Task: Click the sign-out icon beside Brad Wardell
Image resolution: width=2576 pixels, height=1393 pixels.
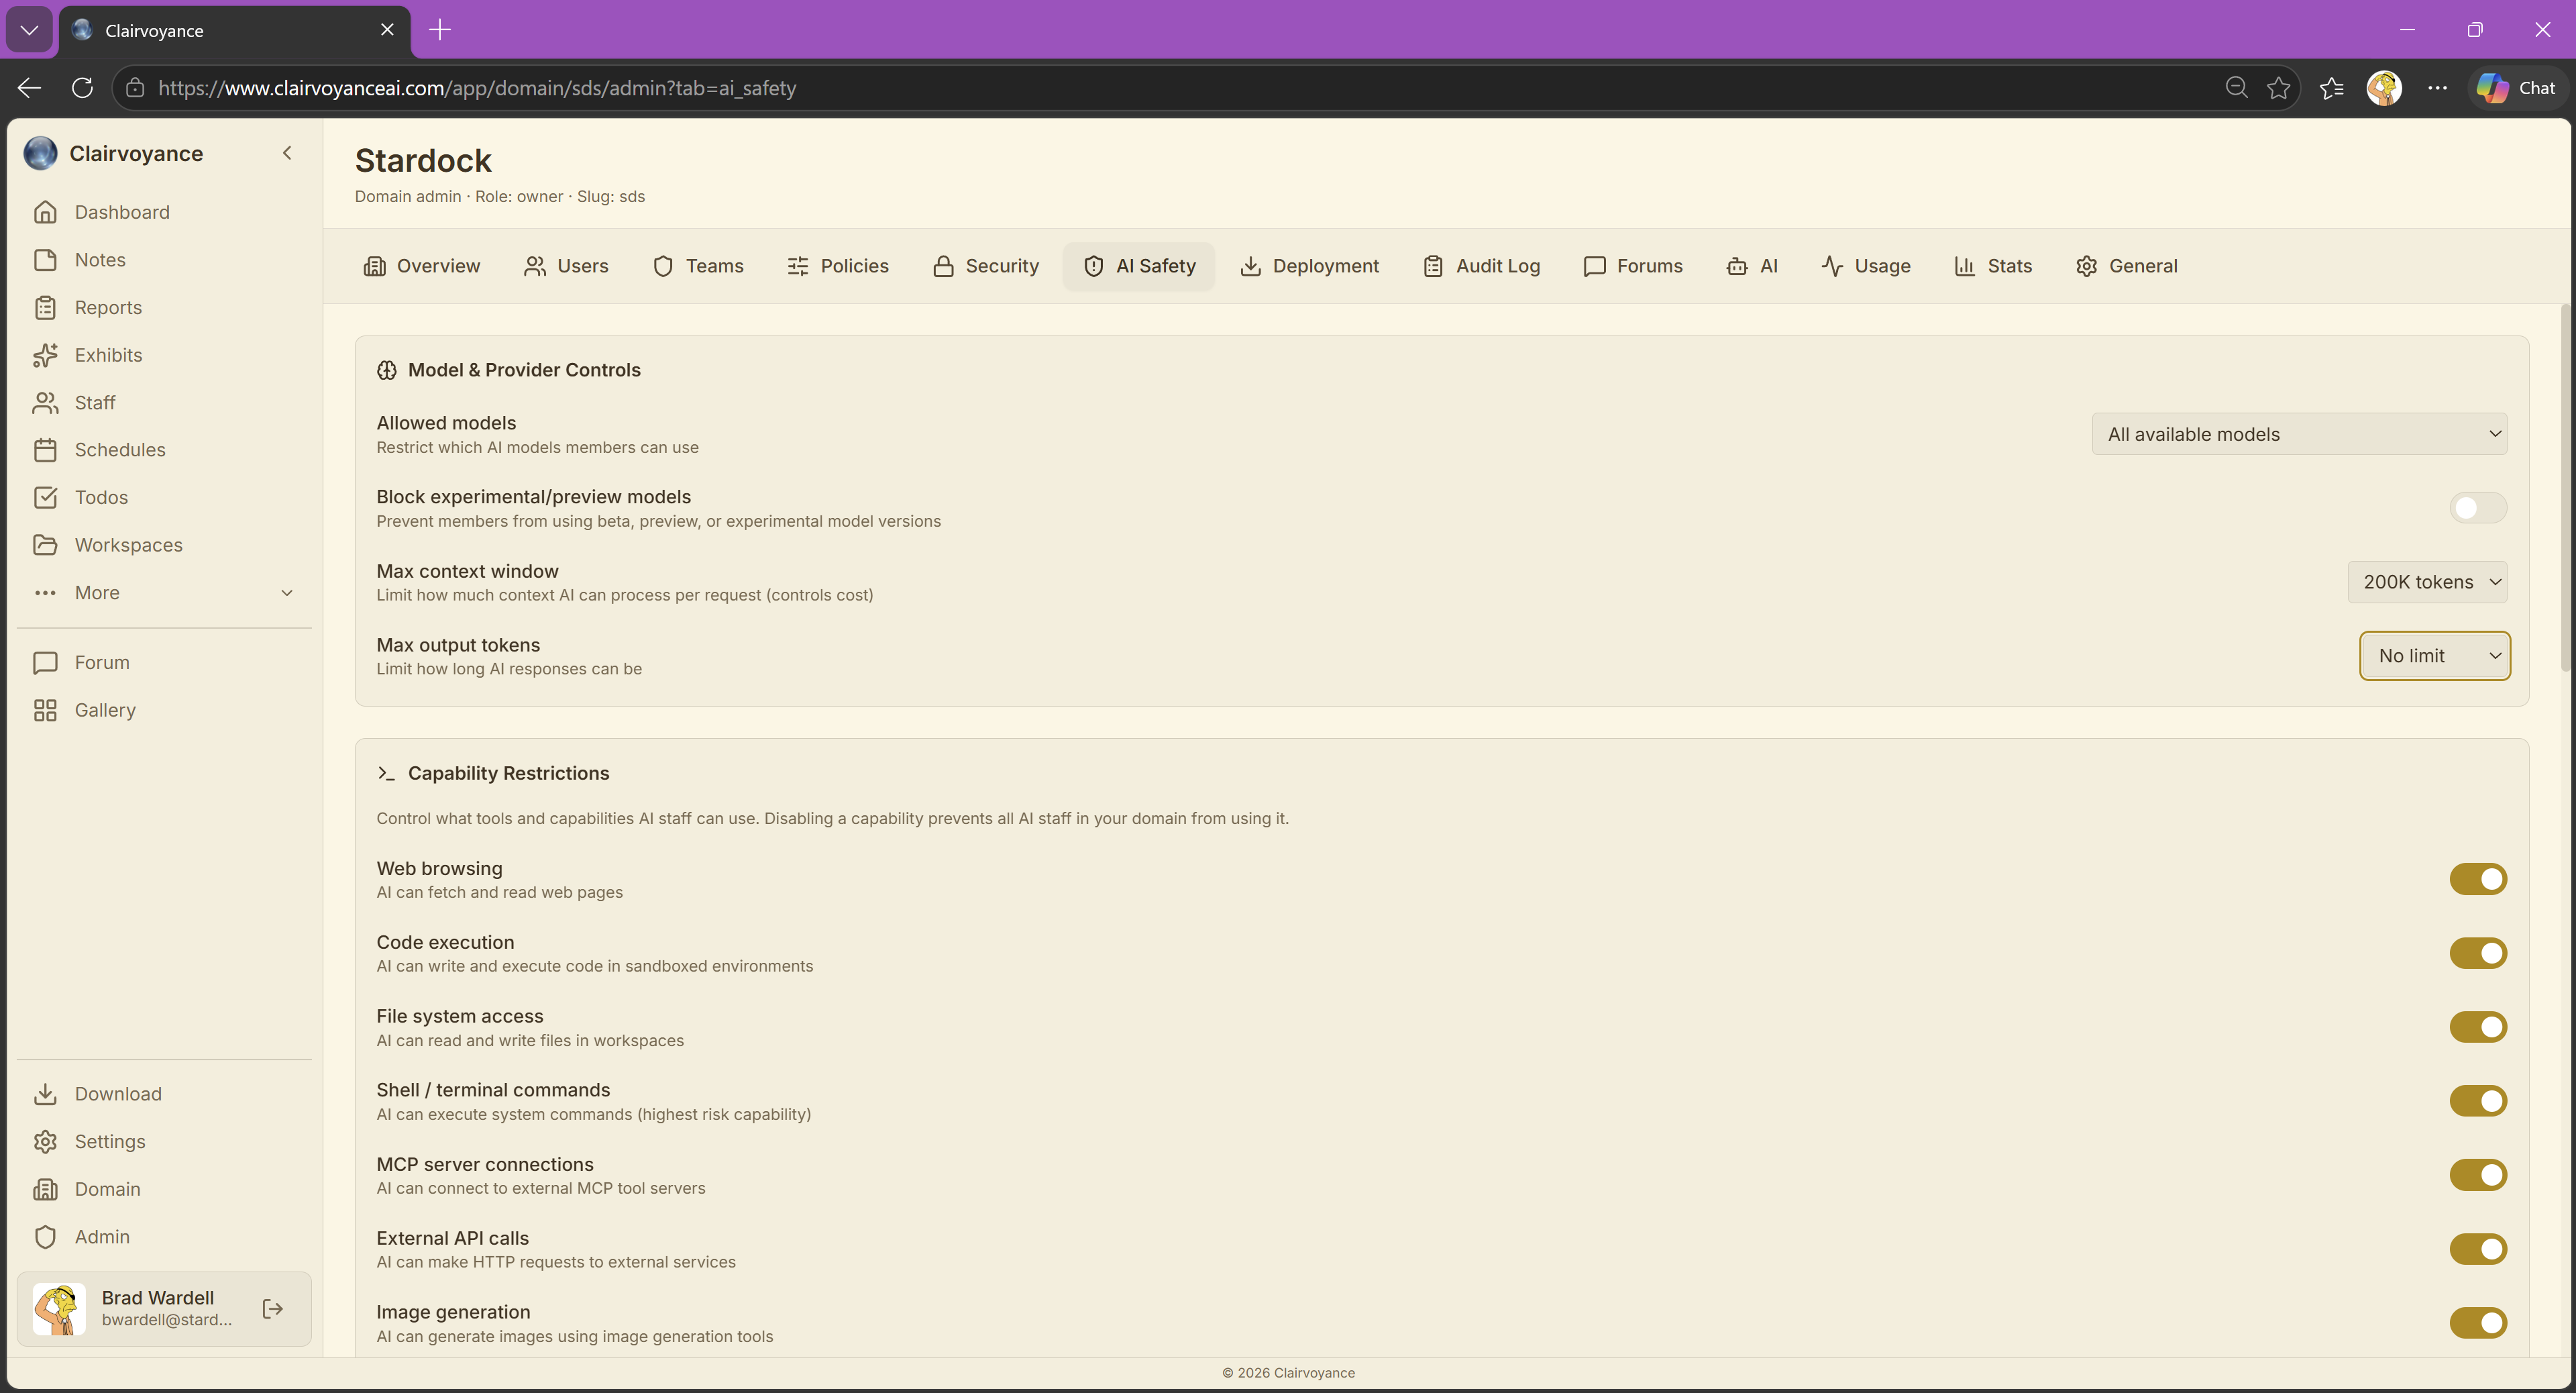Action: pos(272,1309)
